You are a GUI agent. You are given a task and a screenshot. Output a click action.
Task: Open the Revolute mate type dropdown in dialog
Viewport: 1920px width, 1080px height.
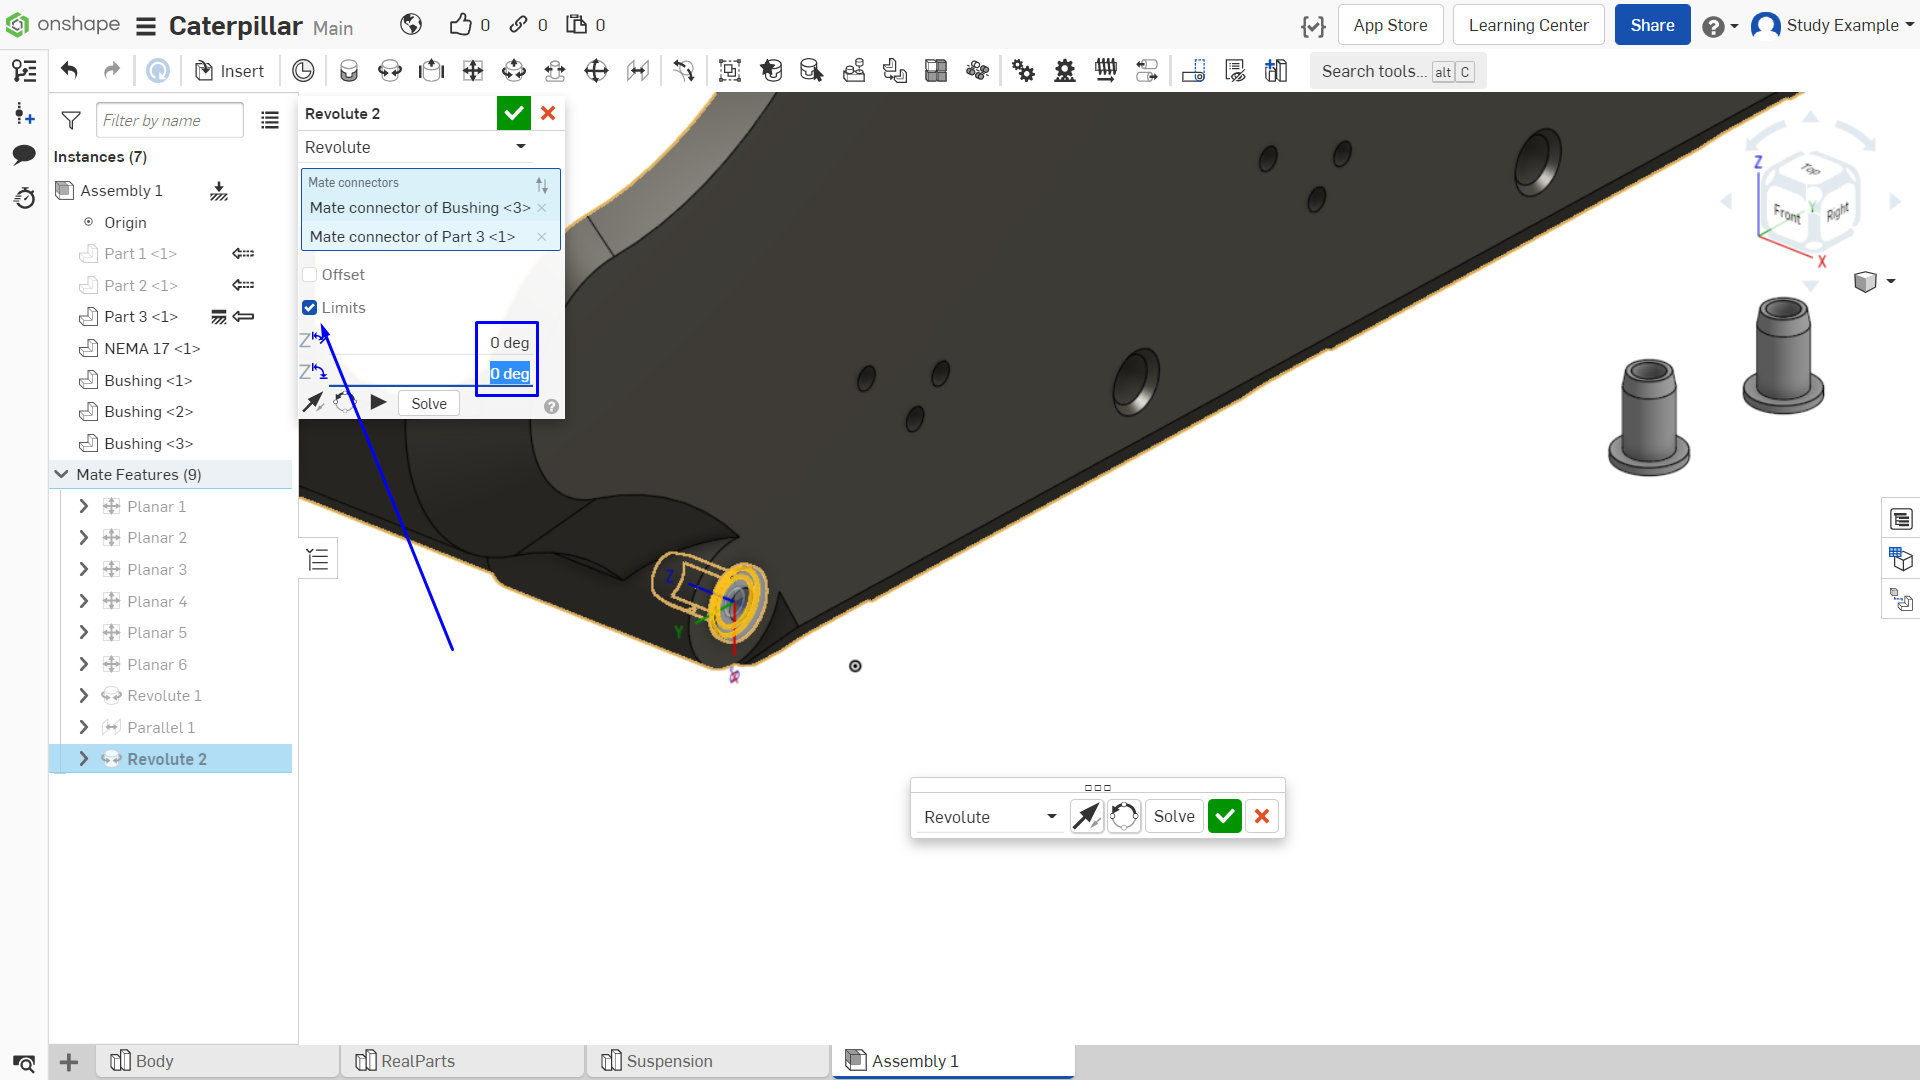(x=415, y=147)
